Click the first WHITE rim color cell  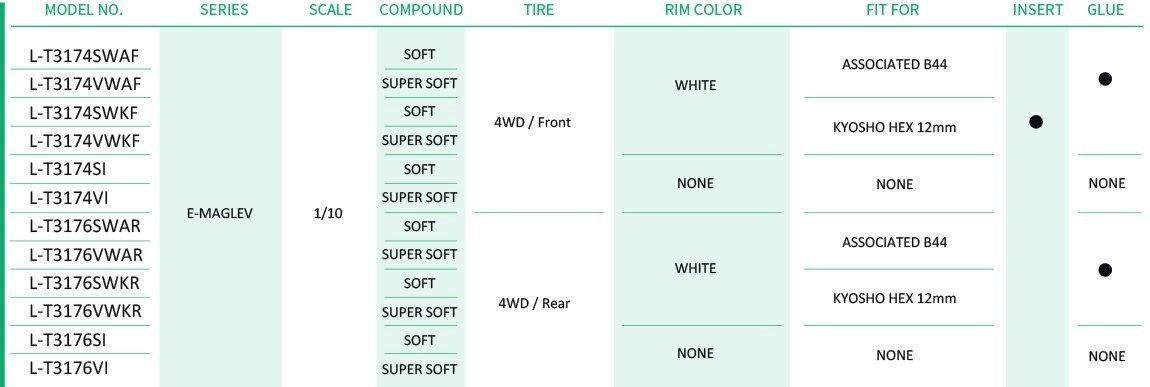click(x=695, y=85)
